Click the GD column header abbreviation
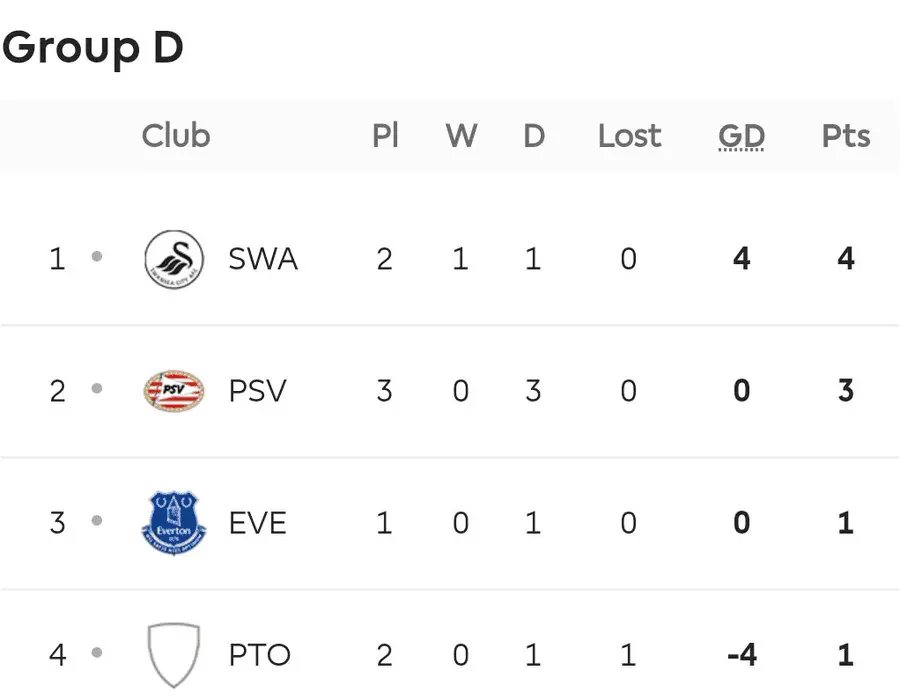Screen dimensions: 900x700 (x=741, y=136)
